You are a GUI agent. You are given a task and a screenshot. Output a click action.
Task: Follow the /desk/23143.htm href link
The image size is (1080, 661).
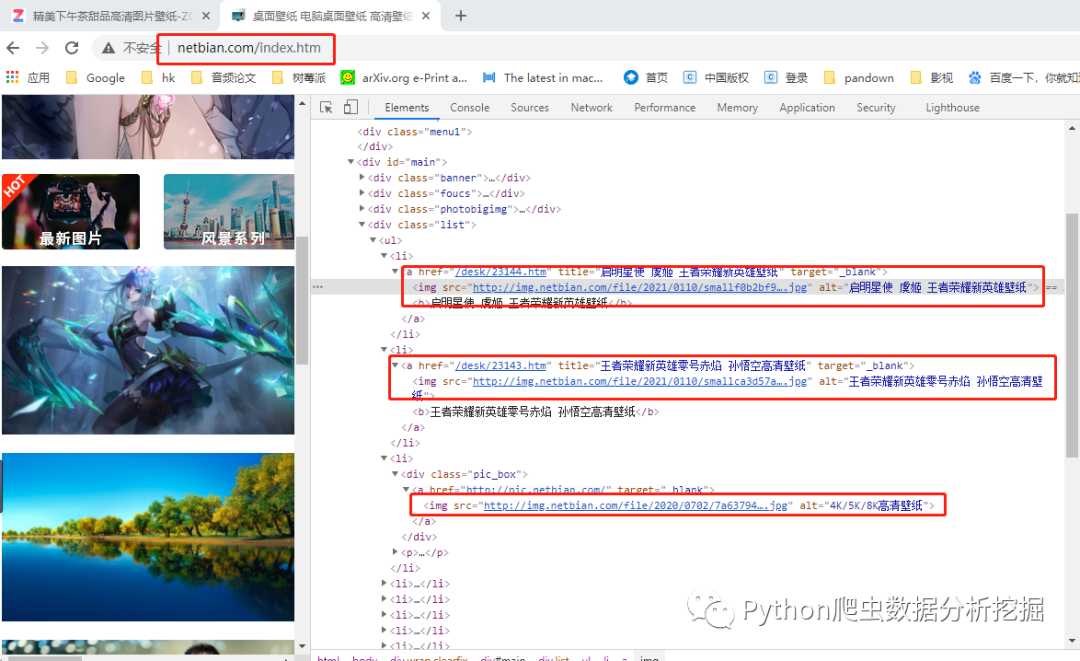coord(501,366)
